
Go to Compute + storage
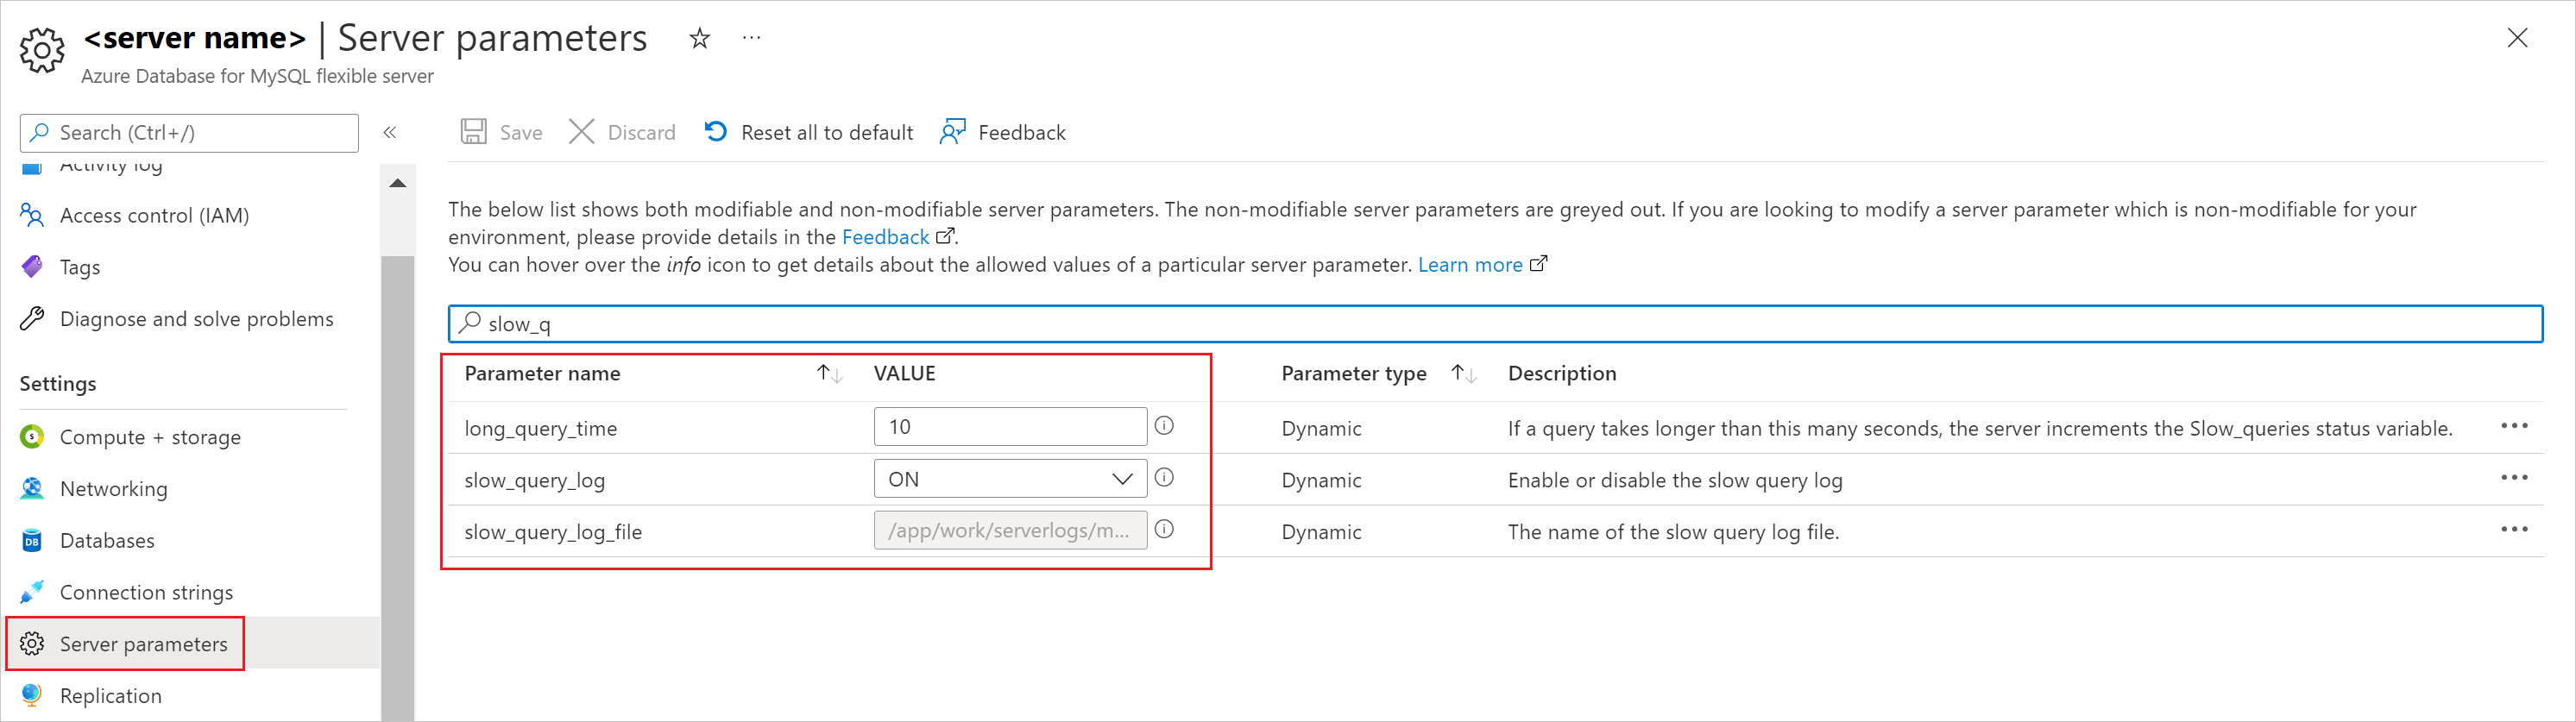150,437
